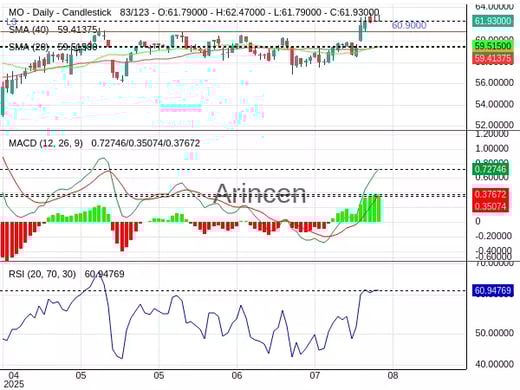
Task: Click the green 59.51500 SMA price tag
Action: coord(493,46)
